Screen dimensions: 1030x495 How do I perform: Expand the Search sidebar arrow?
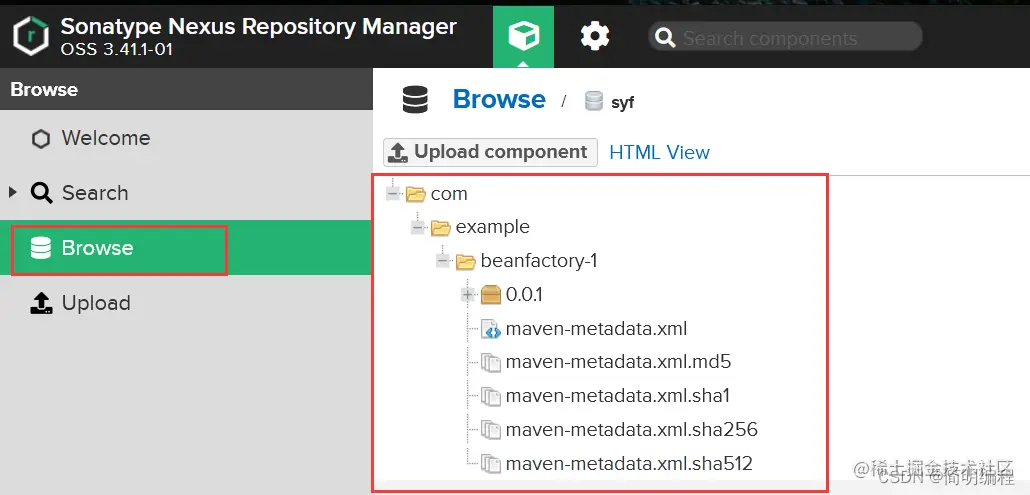[12, 192]
